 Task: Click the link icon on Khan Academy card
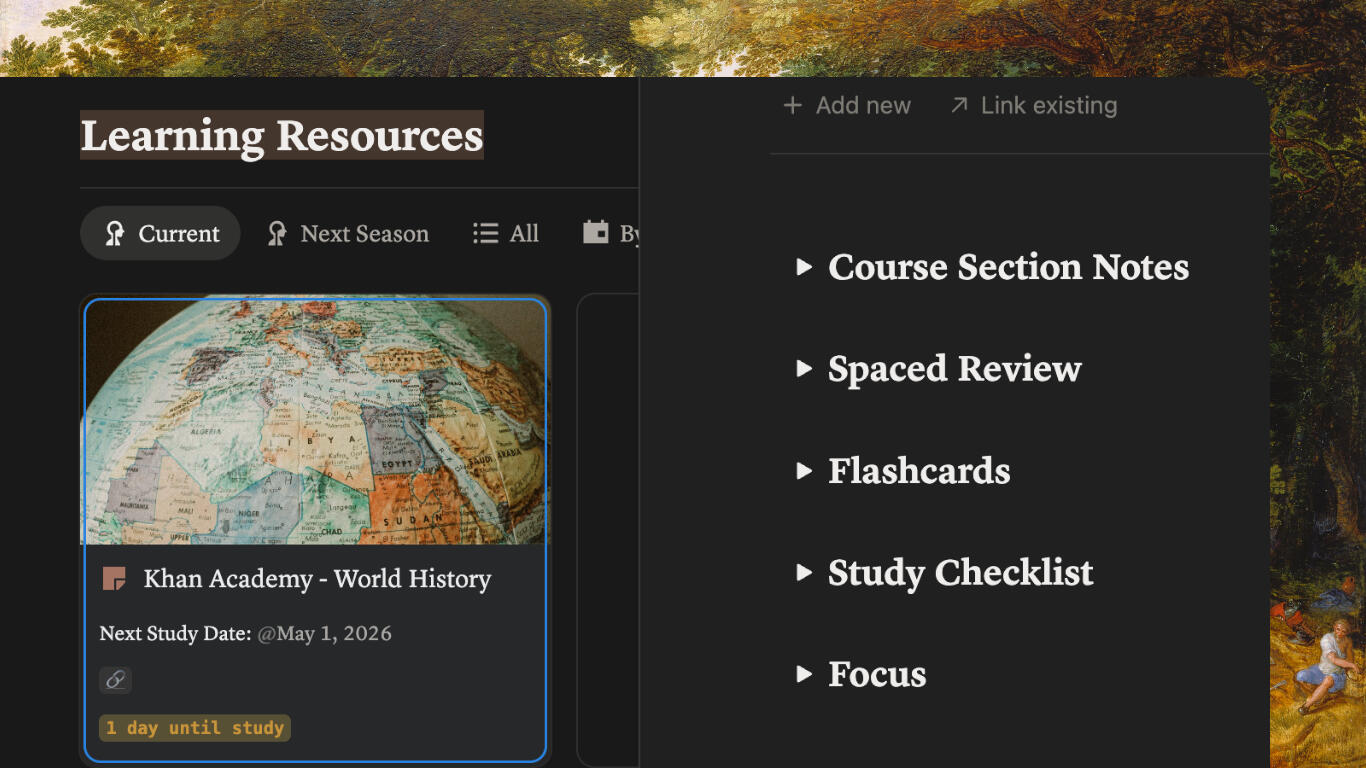(x=115, y=680)
